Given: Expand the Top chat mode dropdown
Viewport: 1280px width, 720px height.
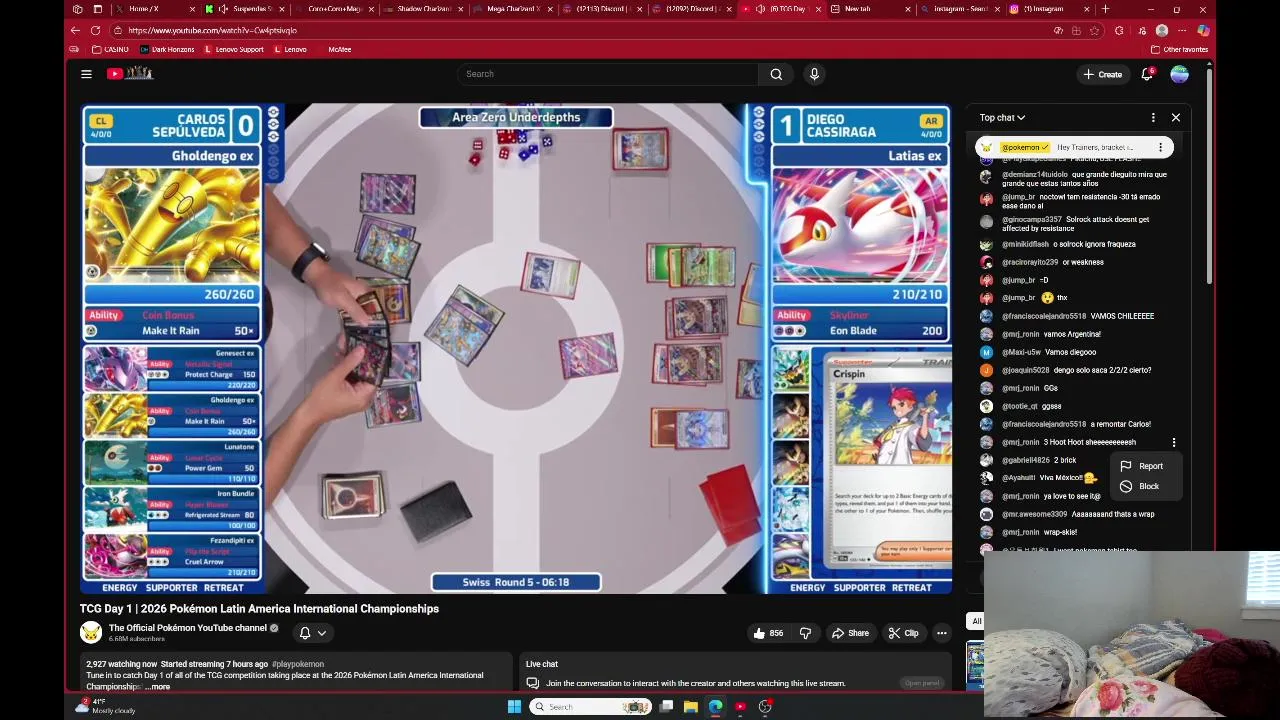Looking at the screenshot, I should pyautogui.click(x=1002, y=118).
